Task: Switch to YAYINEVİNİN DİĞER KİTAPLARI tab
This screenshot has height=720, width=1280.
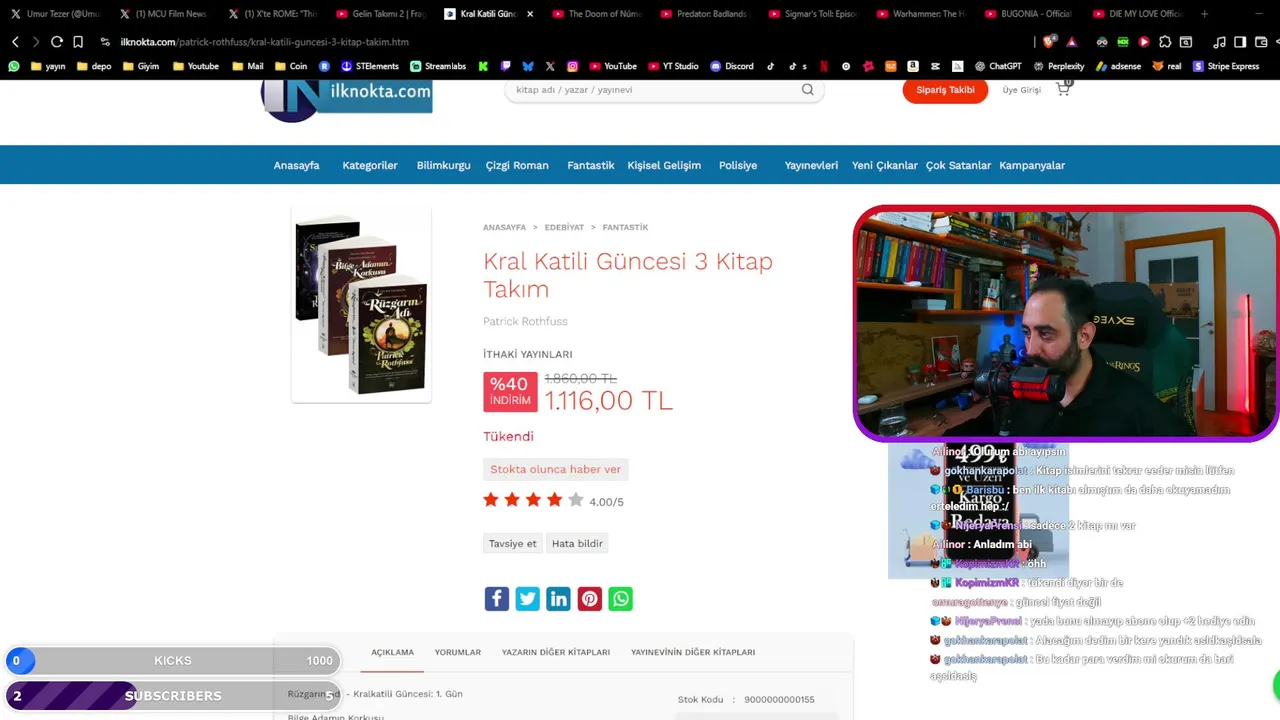Action: click(693, 652)
